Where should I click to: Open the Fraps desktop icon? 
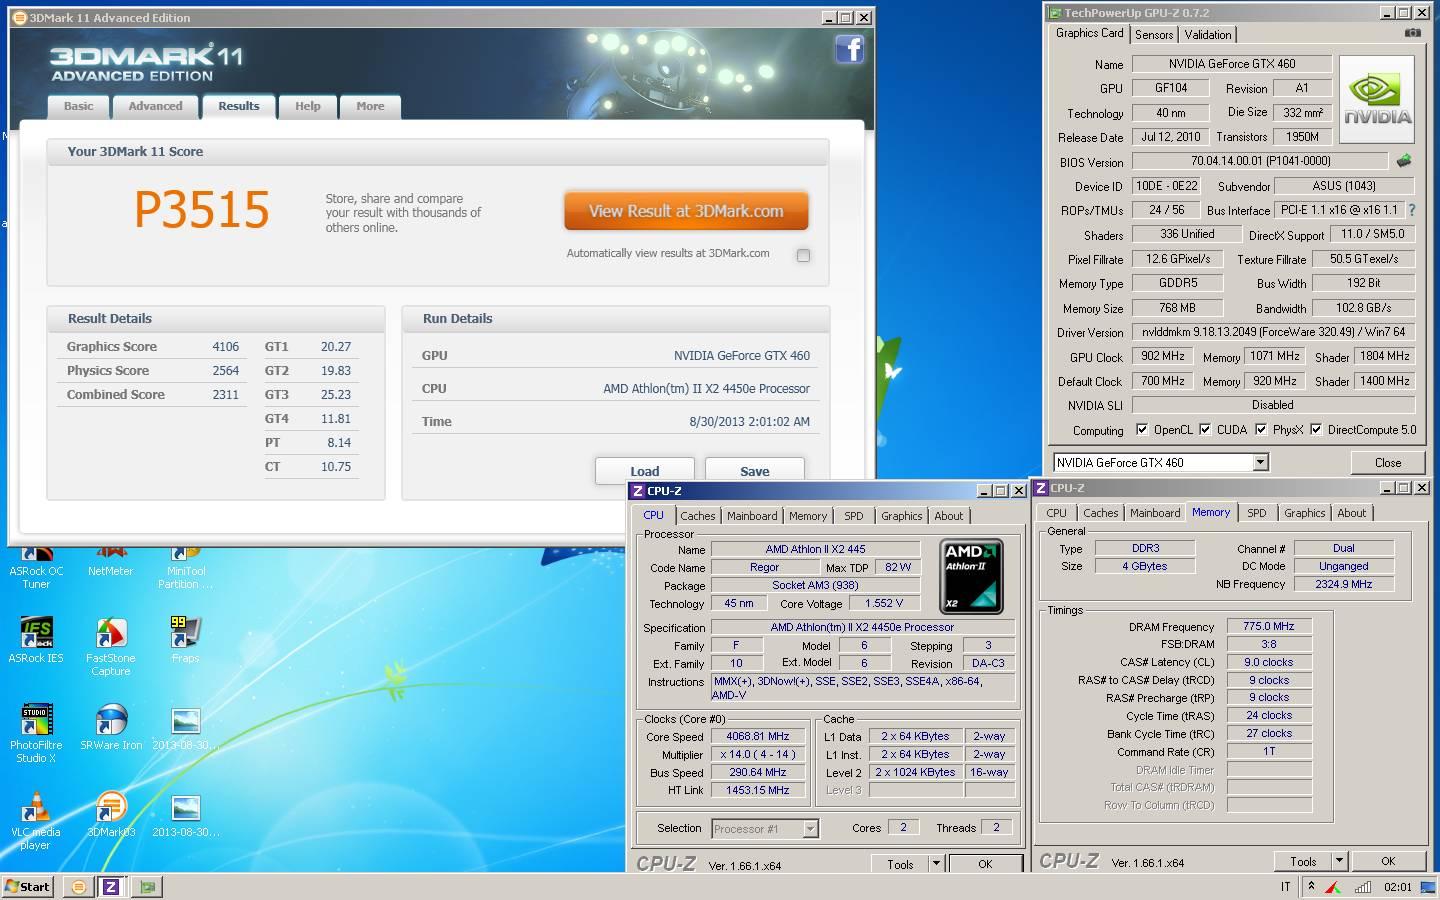pos(185,640)
